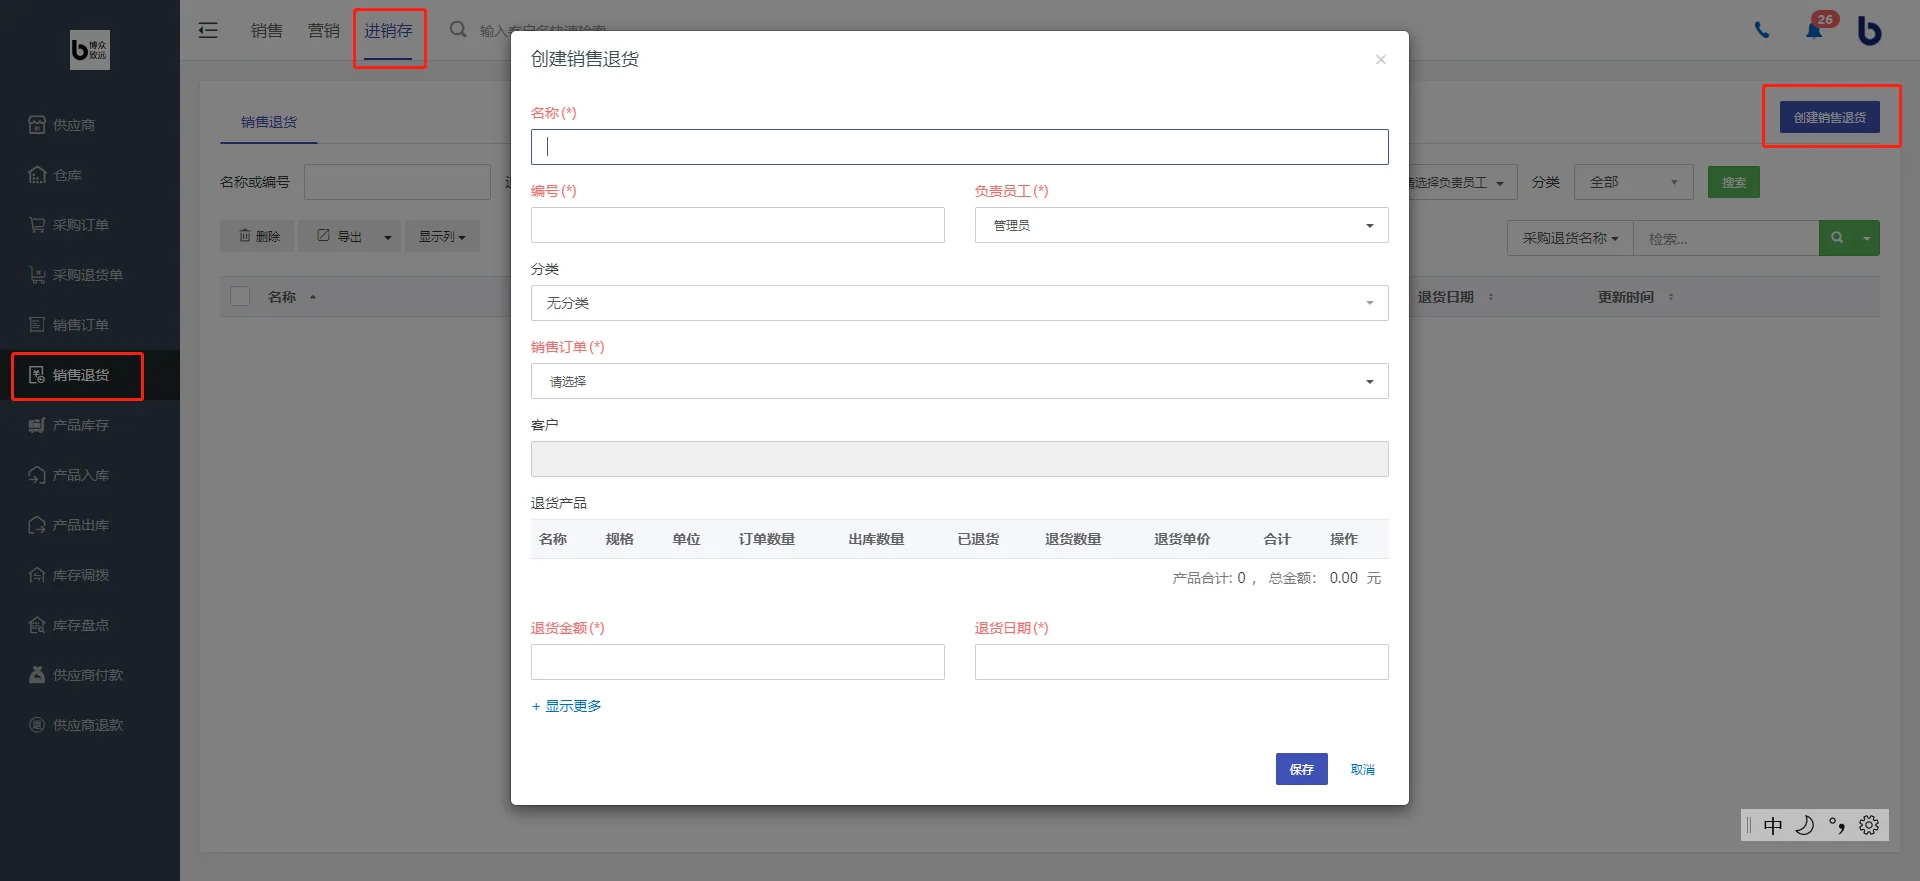This screenshot has width=1920, height=881.
Task: Click the green search magnifier button
Action: 1837,238
